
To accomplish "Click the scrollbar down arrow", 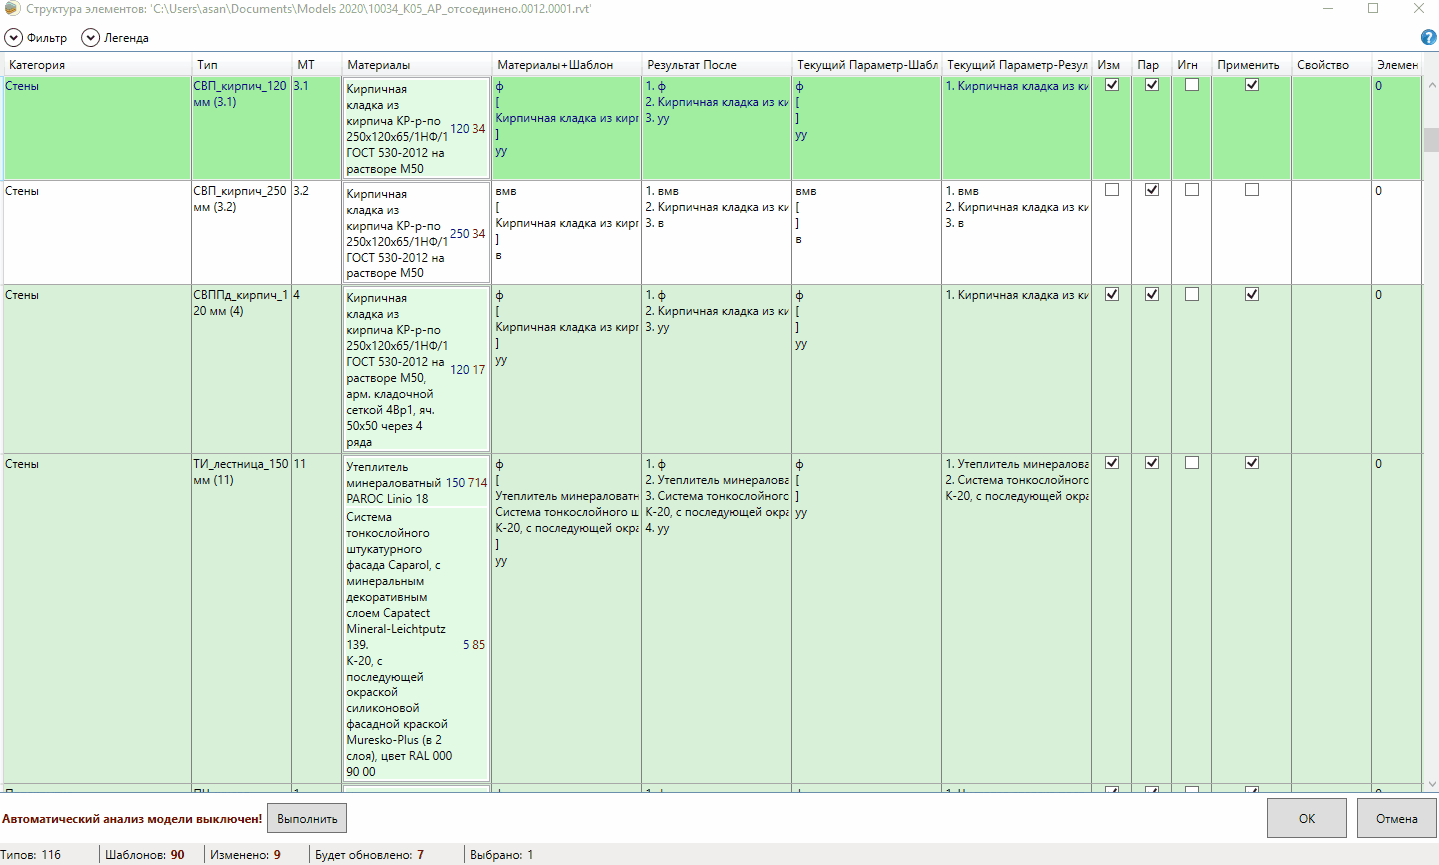I will coord(1431,784).
